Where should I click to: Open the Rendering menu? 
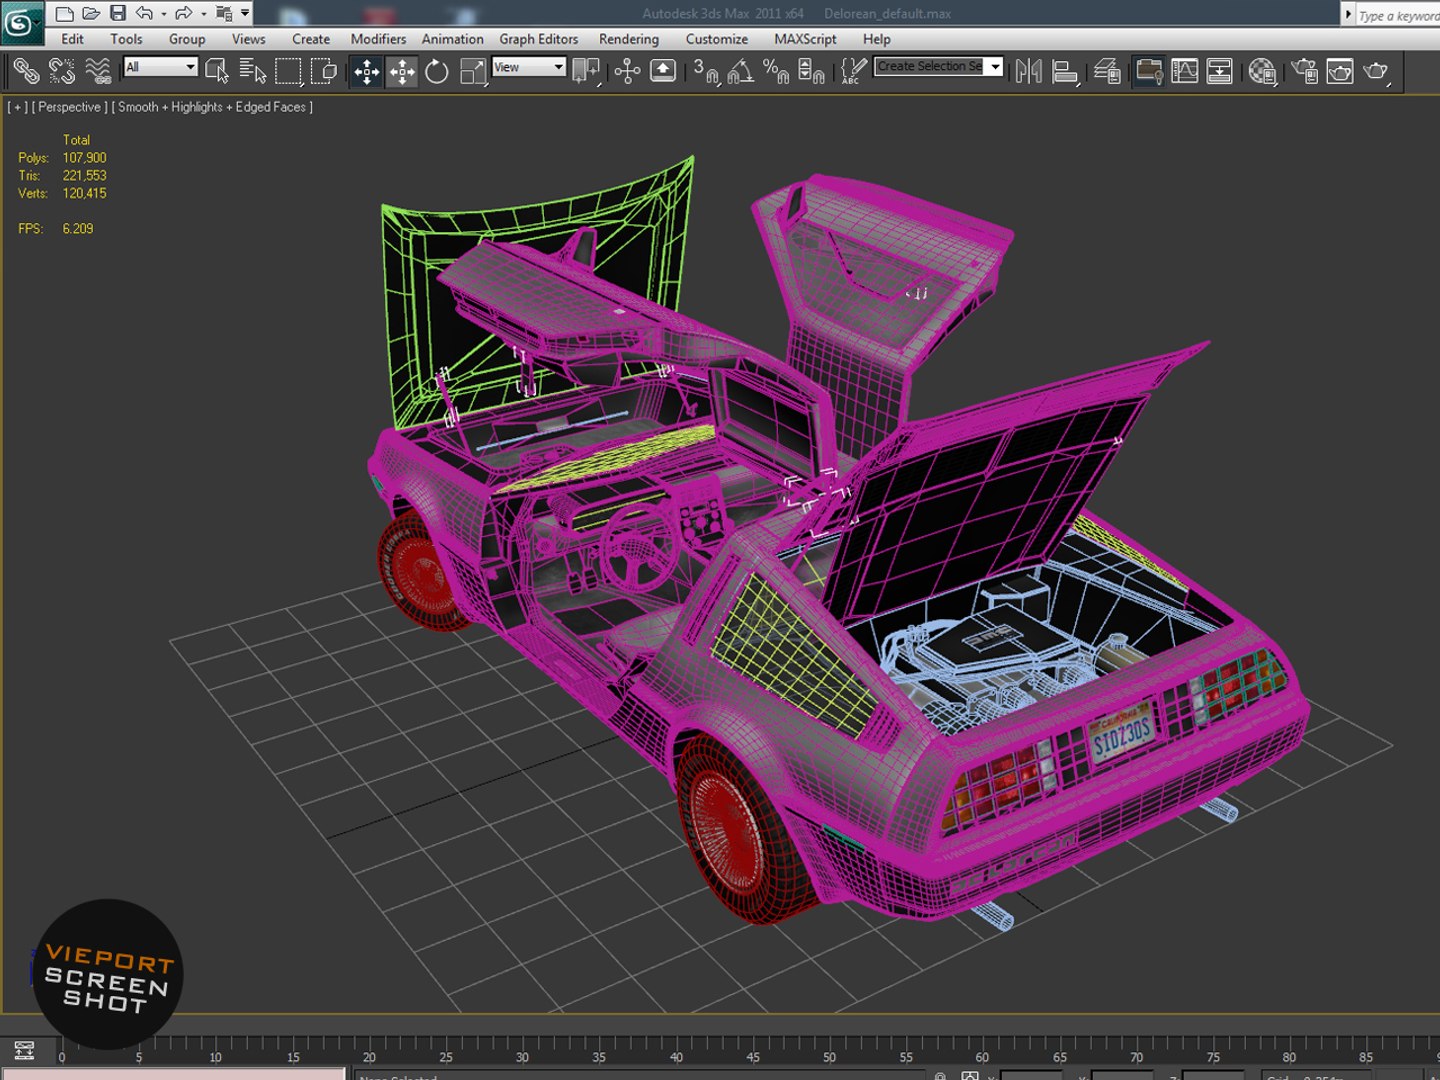click(x=629, y=39)
